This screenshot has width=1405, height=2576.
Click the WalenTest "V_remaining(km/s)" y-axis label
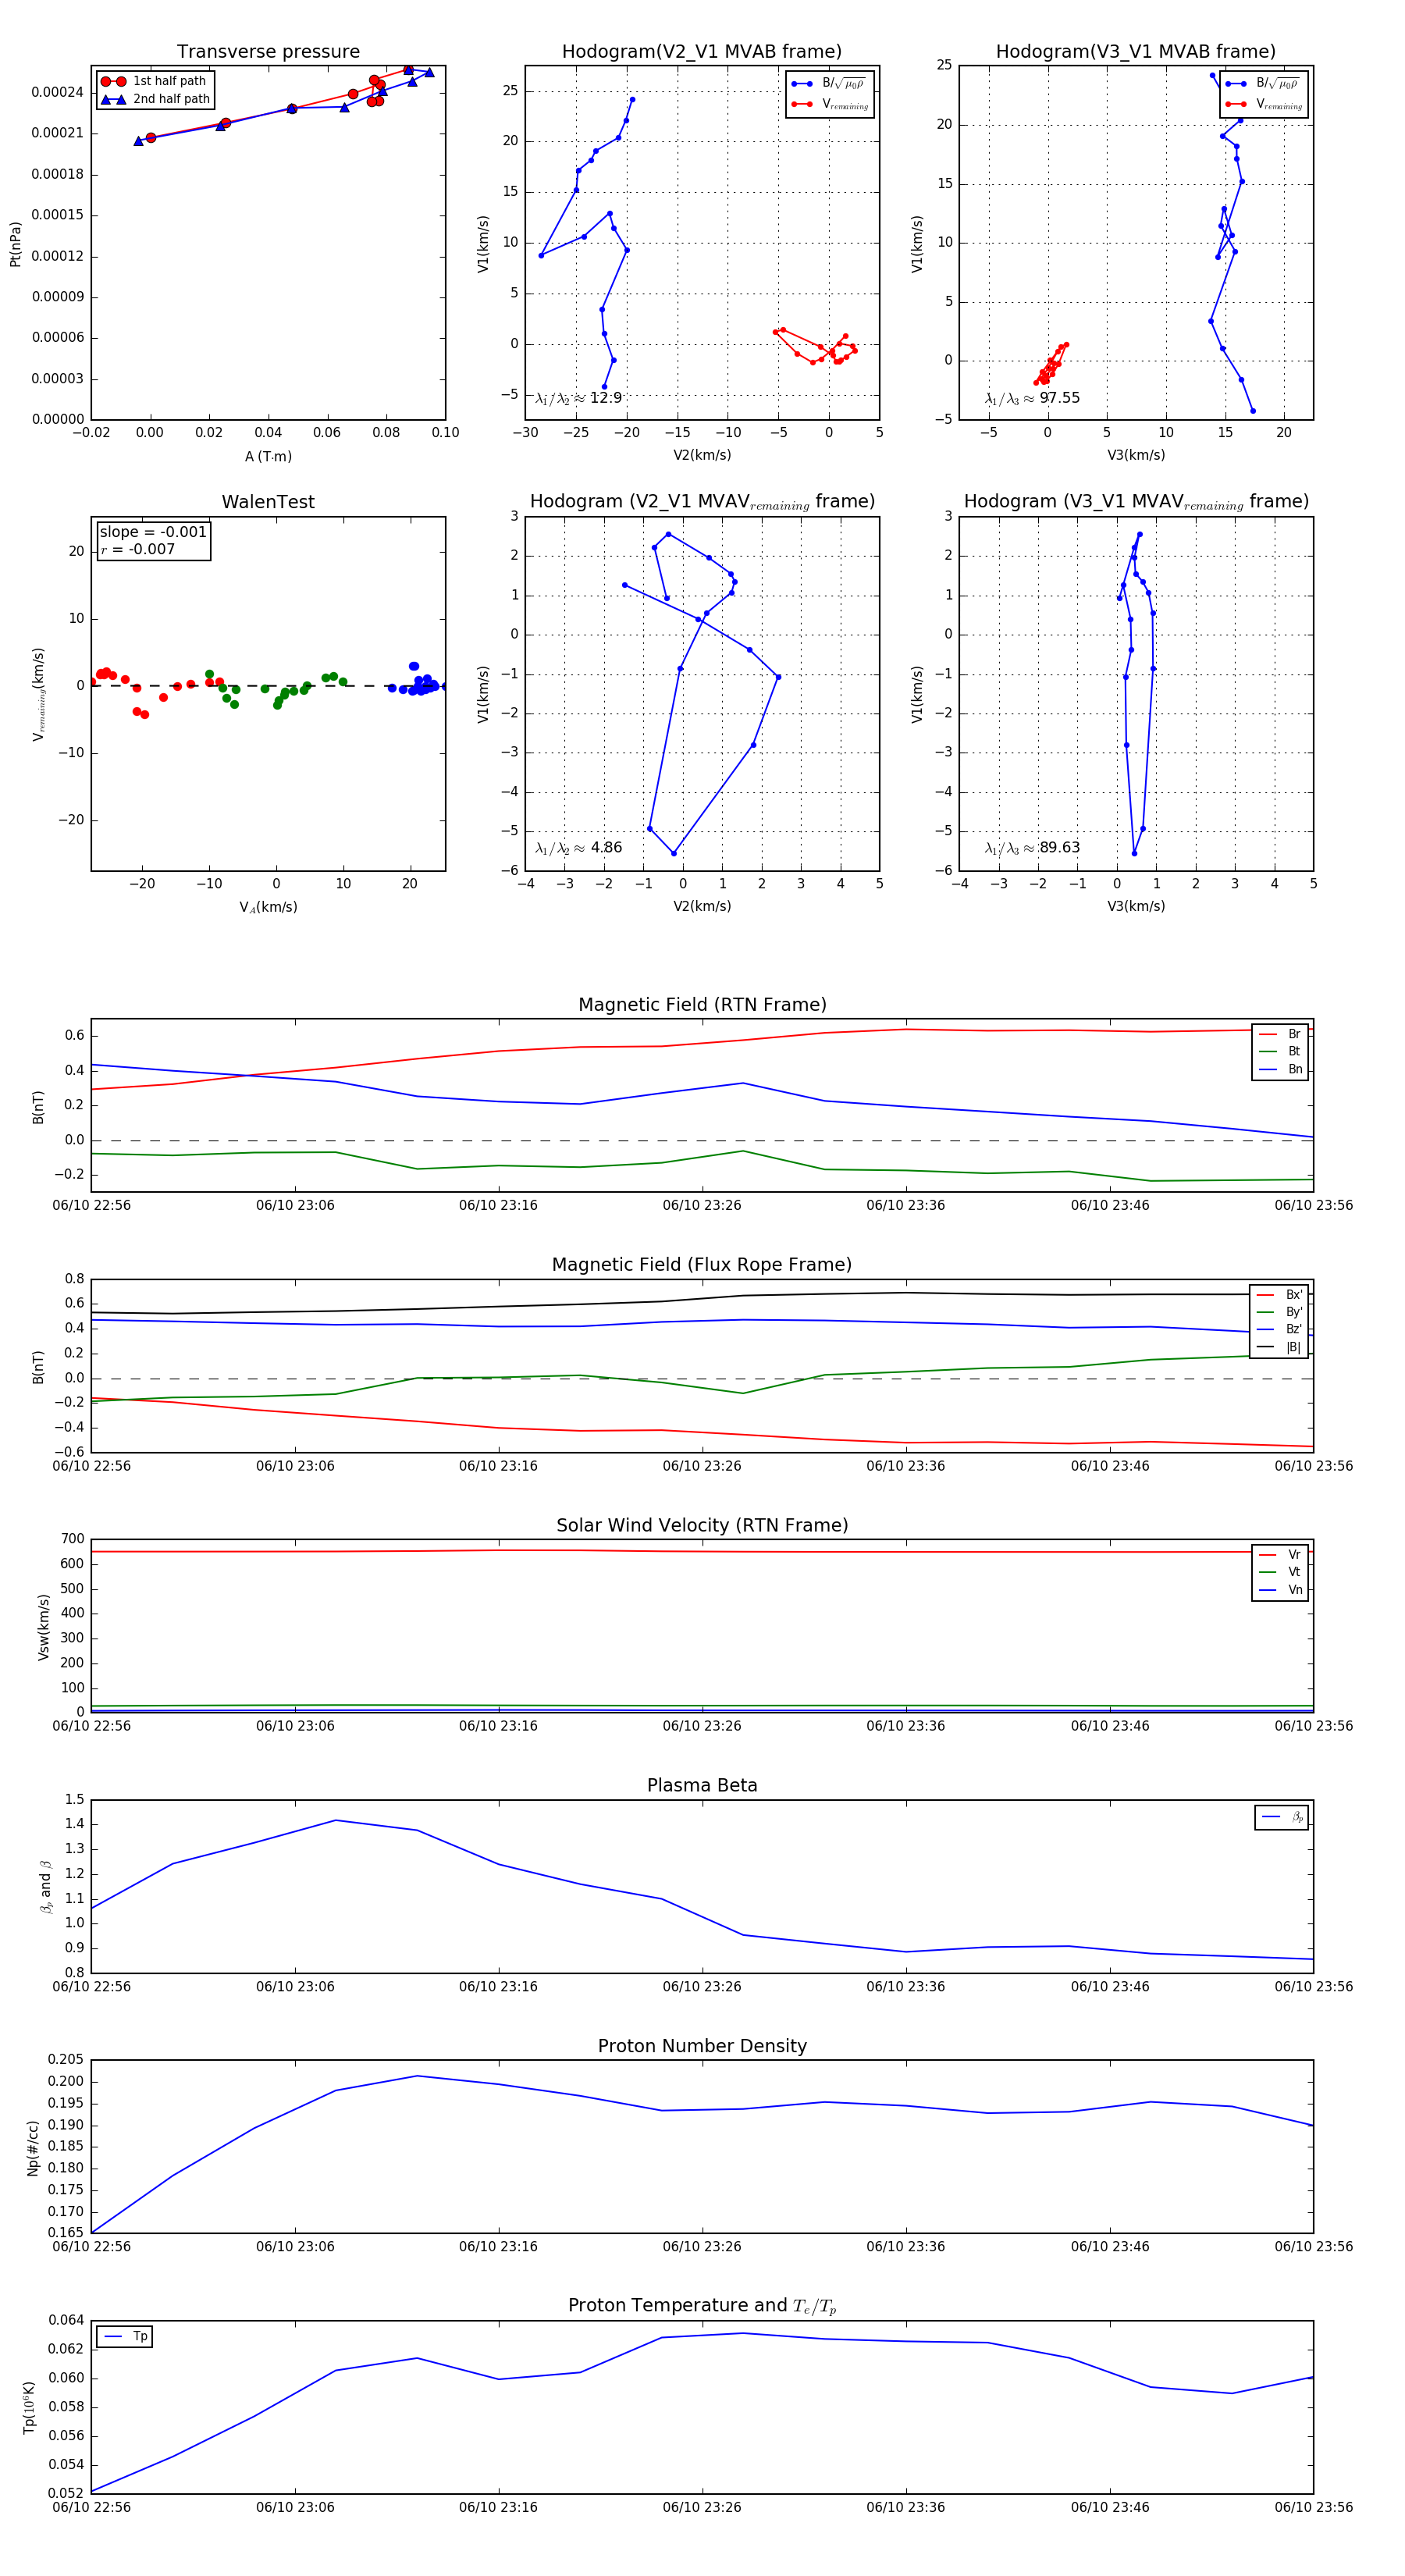click(x=38, y=694)
